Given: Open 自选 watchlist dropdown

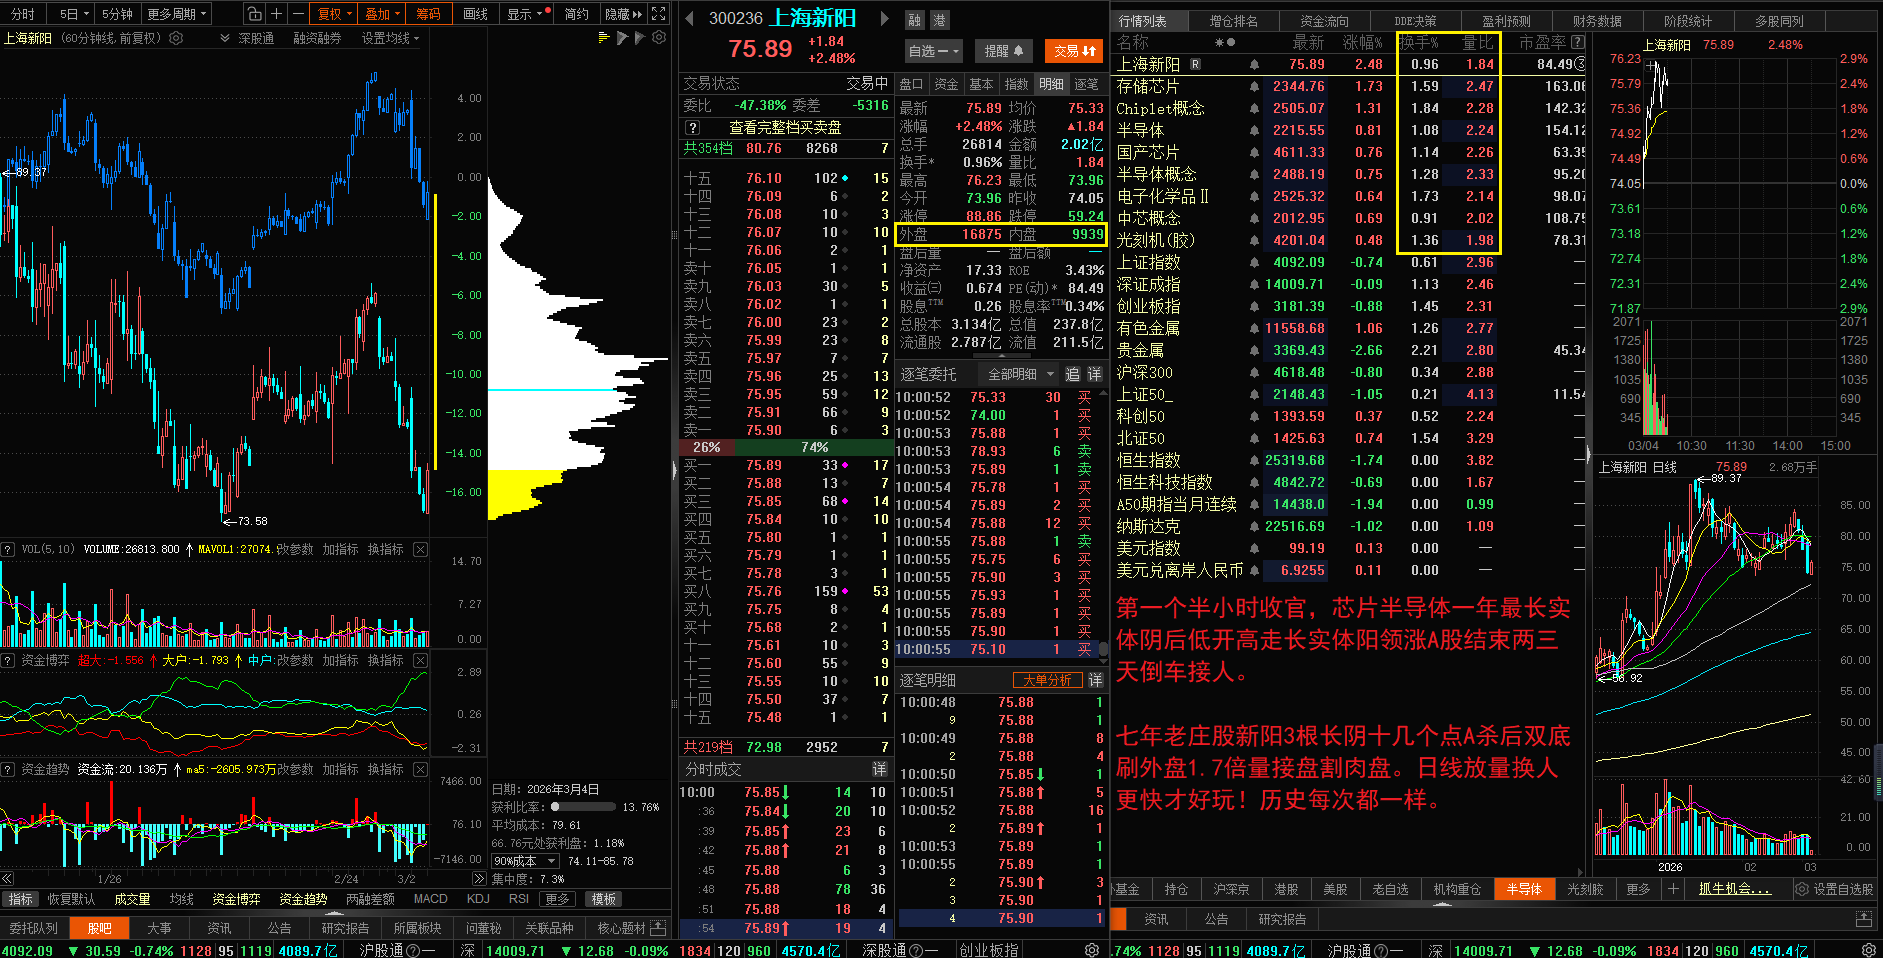Looking at the screenshot, I should click(x=933, y=51).
